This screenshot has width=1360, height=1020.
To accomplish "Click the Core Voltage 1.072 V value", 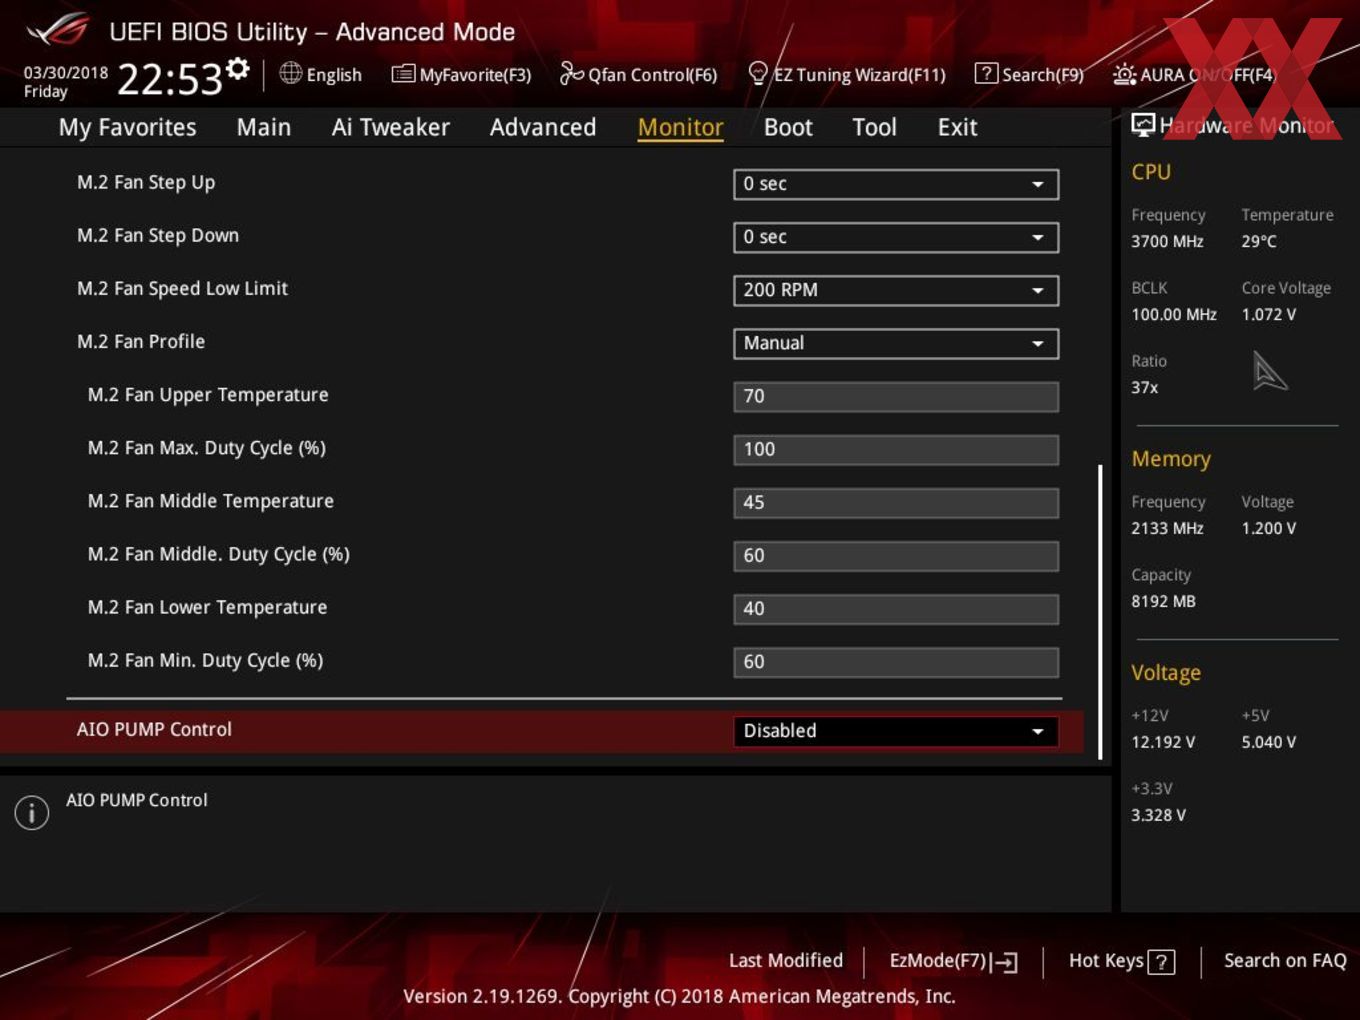I will coord(1268,314).
